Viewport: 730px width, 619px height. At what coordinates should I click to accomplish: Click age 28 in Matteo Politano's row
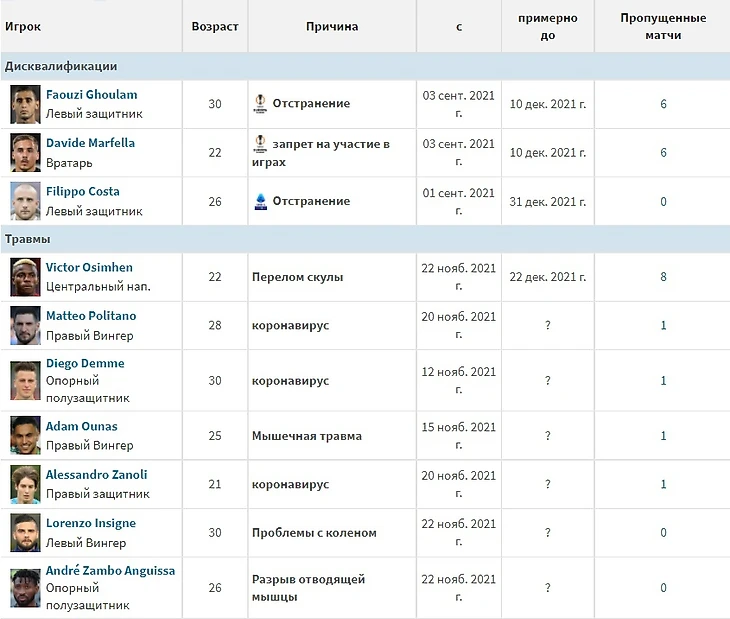[x=215, y=325]
